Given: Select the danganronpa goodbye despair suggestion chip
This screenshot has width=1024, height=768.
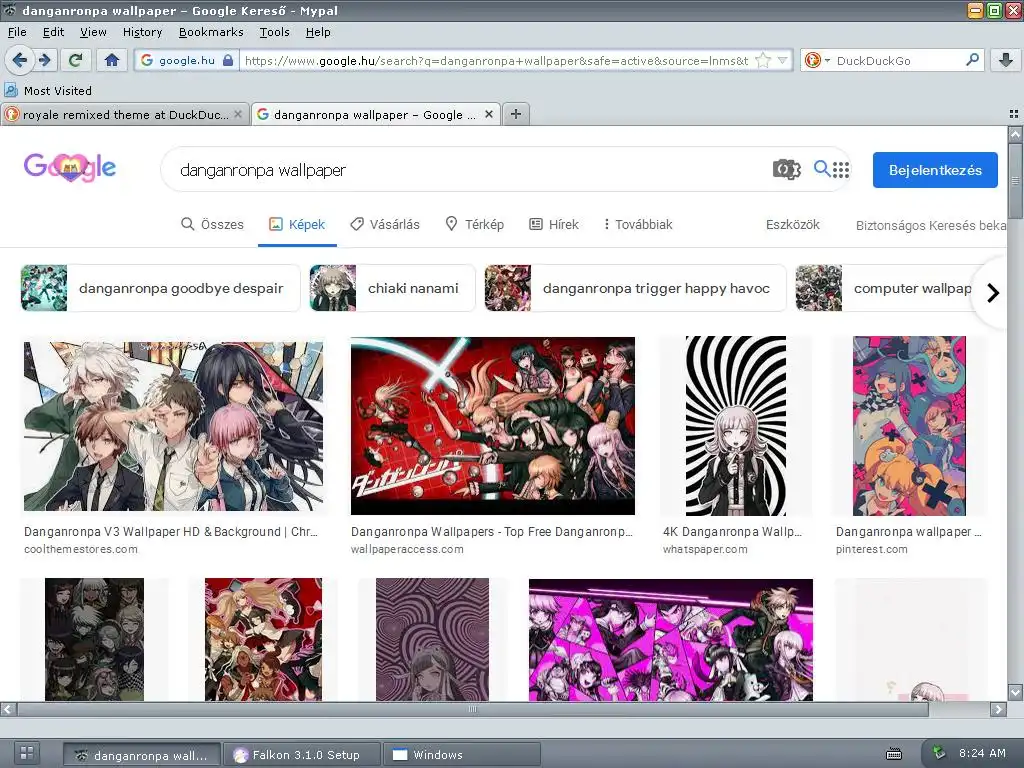Looking at the screenshot, I should [x=160, y=288].
